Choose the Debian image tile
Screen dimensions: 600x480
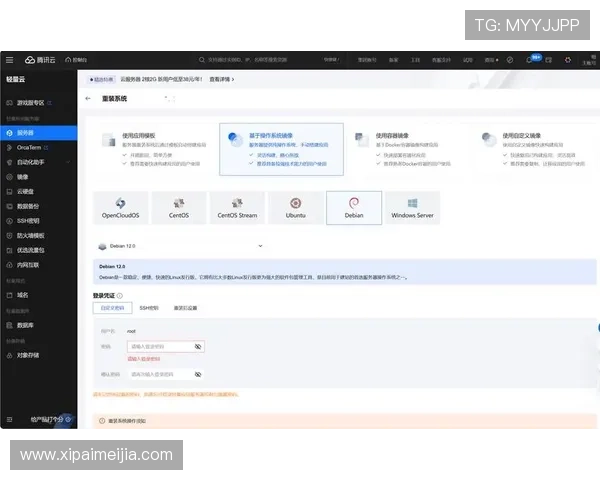[x=354, y=208]
